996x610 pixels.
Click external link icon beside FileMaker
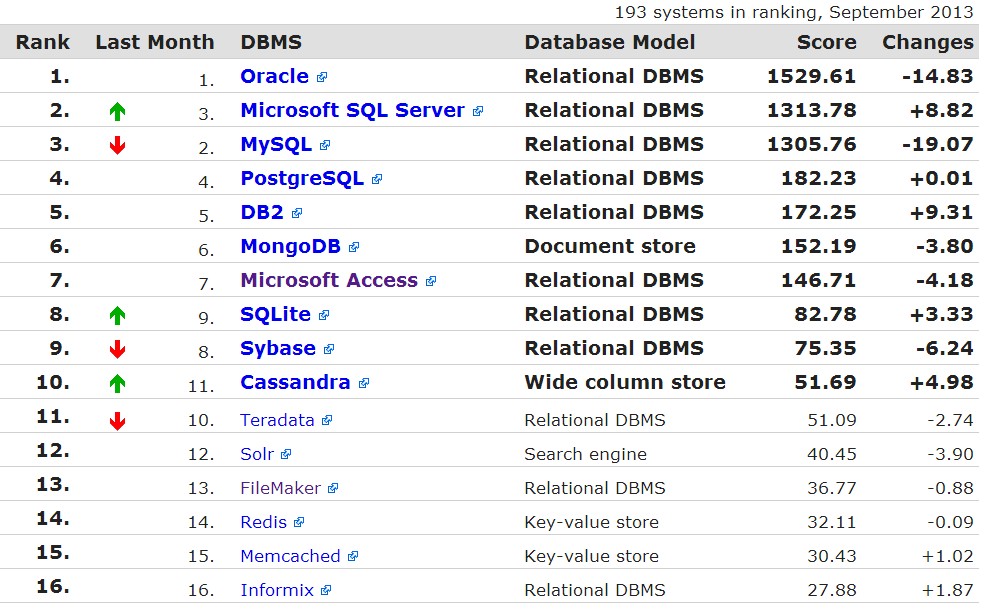point(333,488)
